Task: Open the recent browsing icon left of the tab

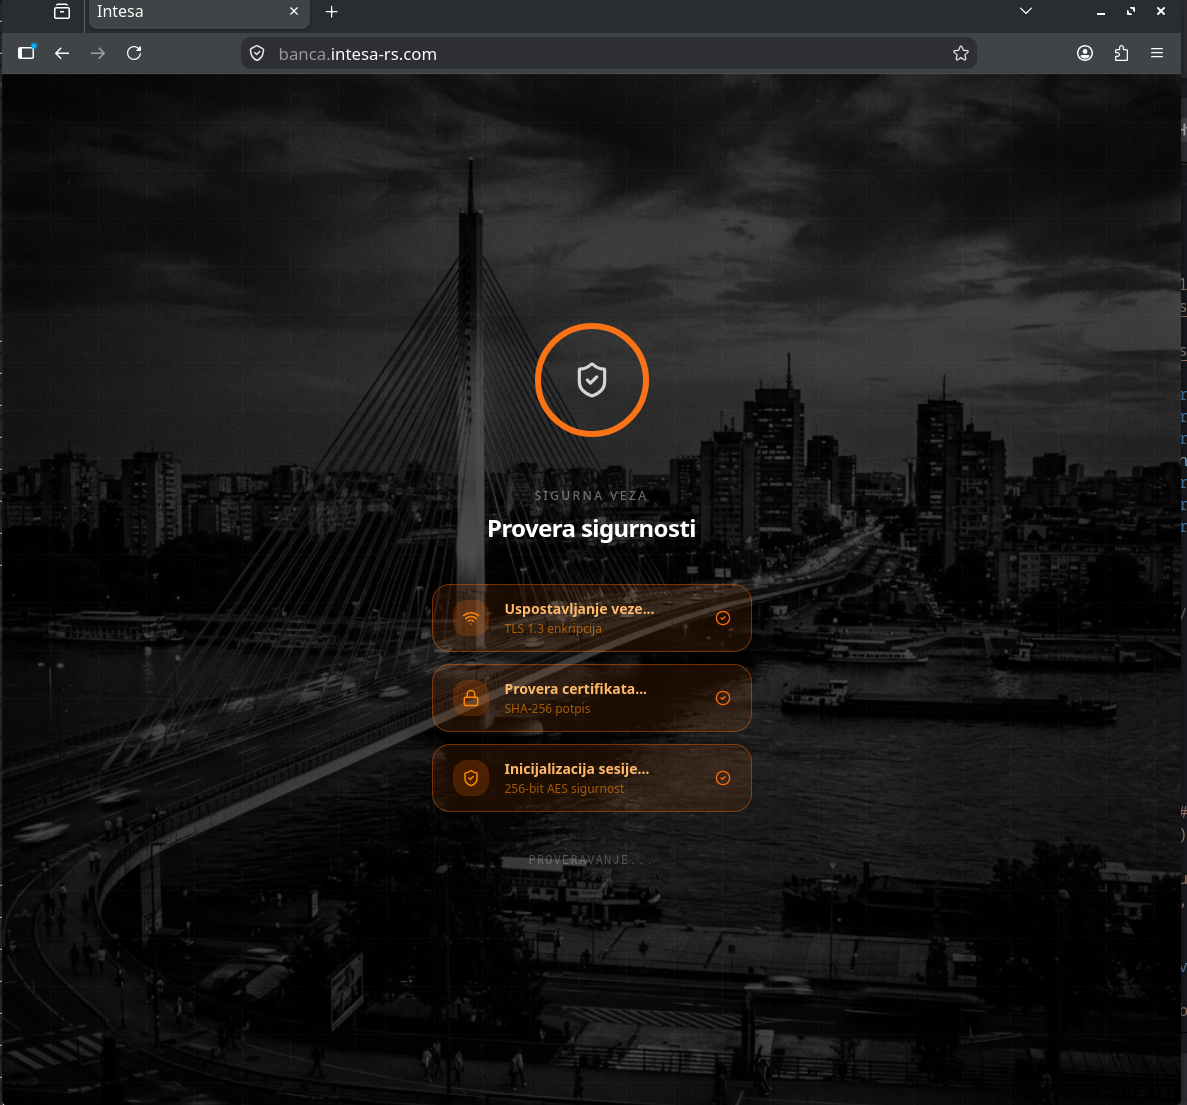Action: pos(62,11)
